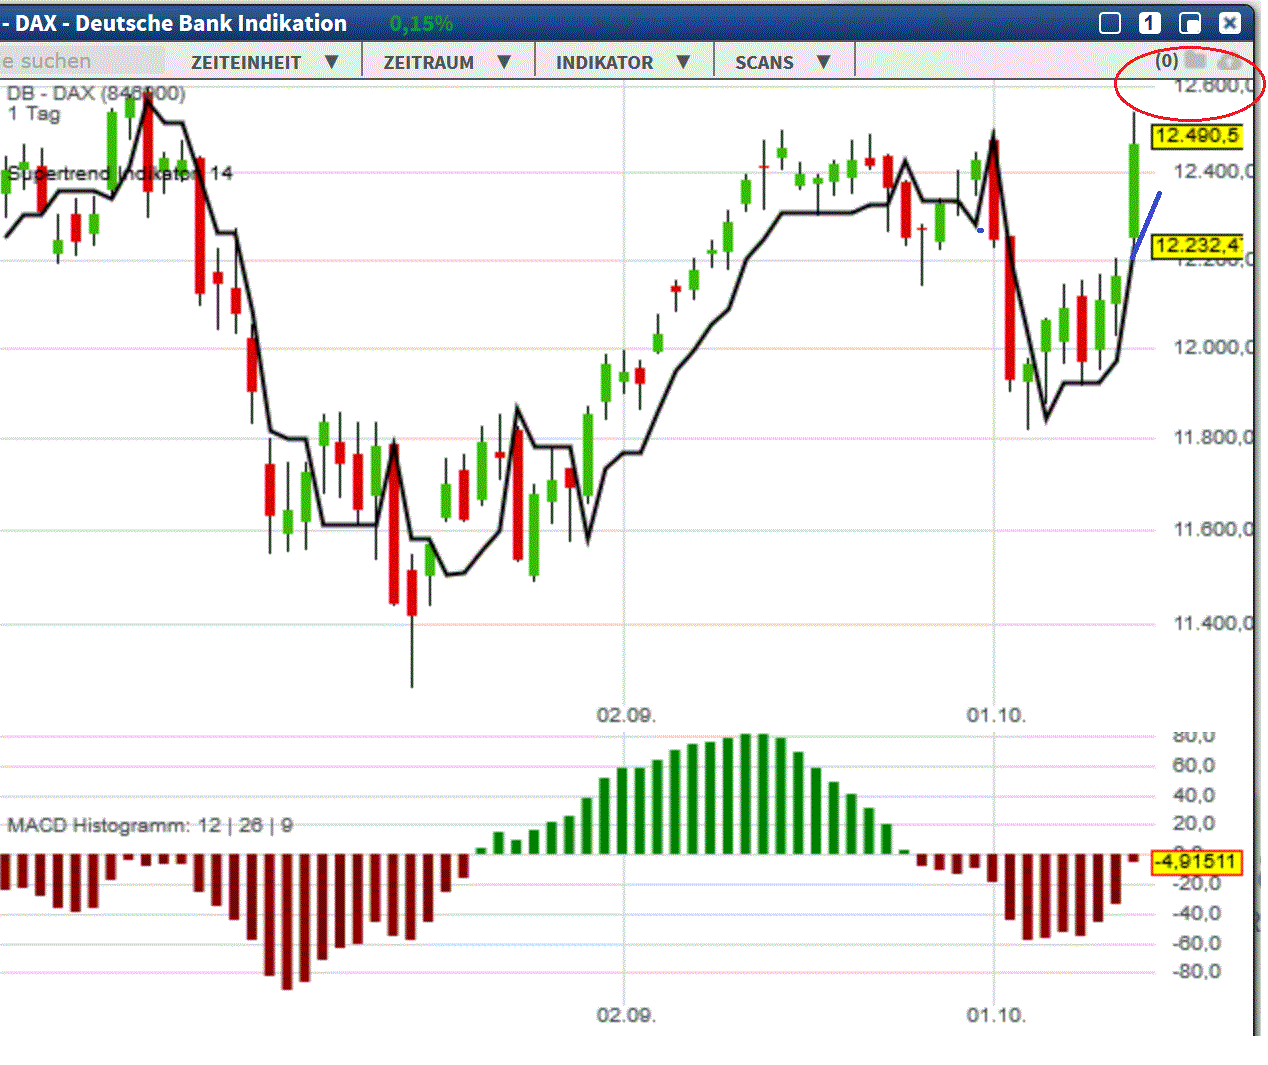Click the counter icon showing (0)
The image size is (1268, 1065).
click(1166, 60)
